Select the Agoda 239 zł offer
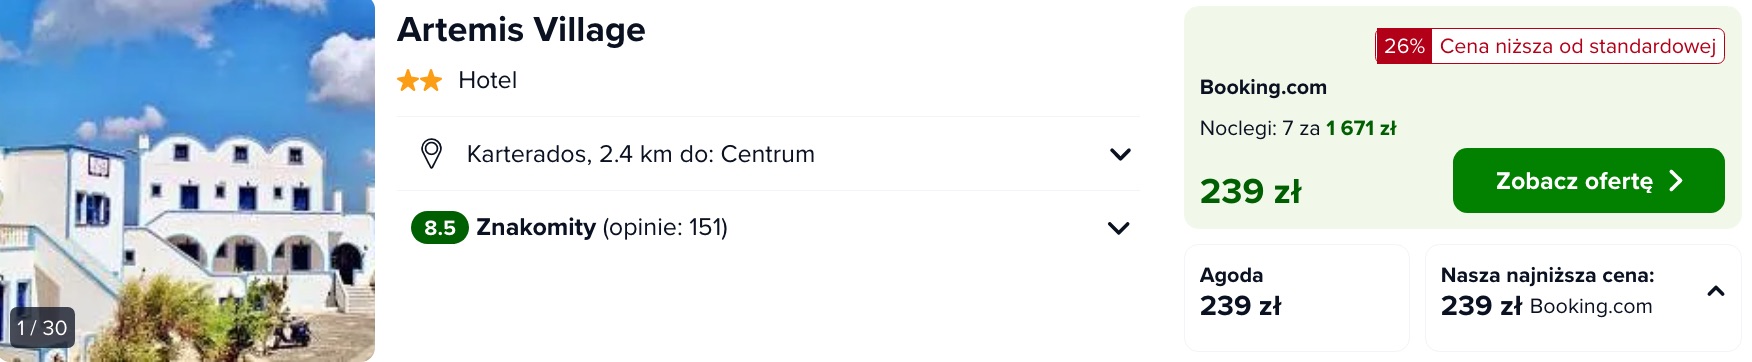 coord(1297,297)
